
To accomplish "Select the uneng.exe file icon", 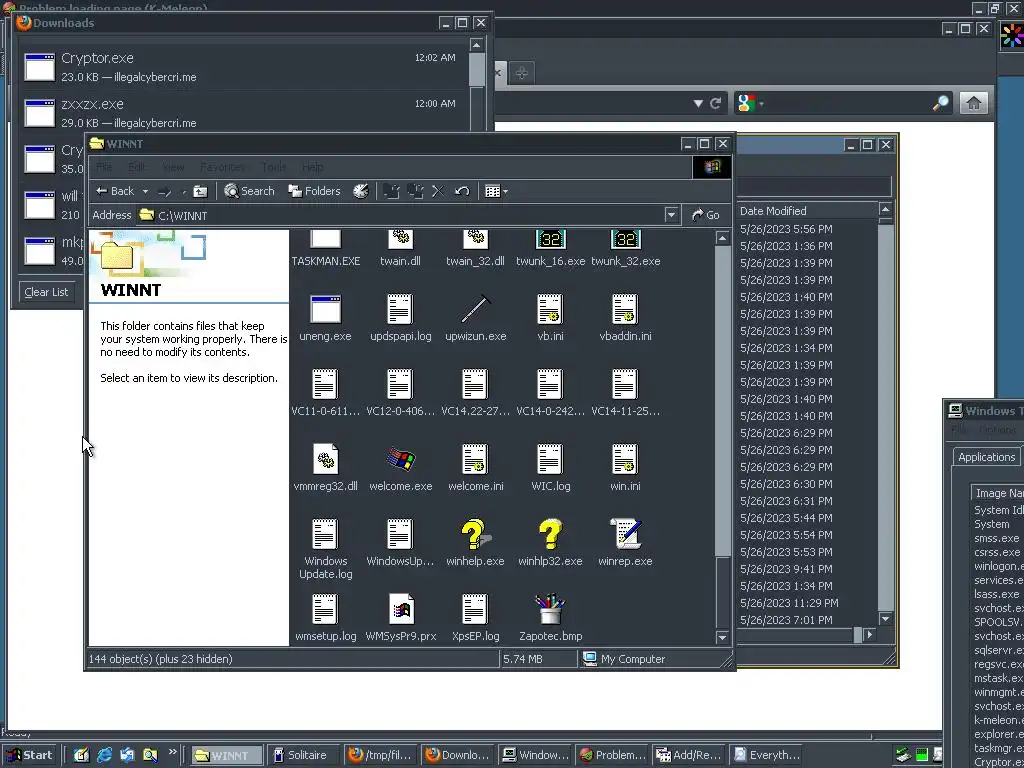I will 325,309.
